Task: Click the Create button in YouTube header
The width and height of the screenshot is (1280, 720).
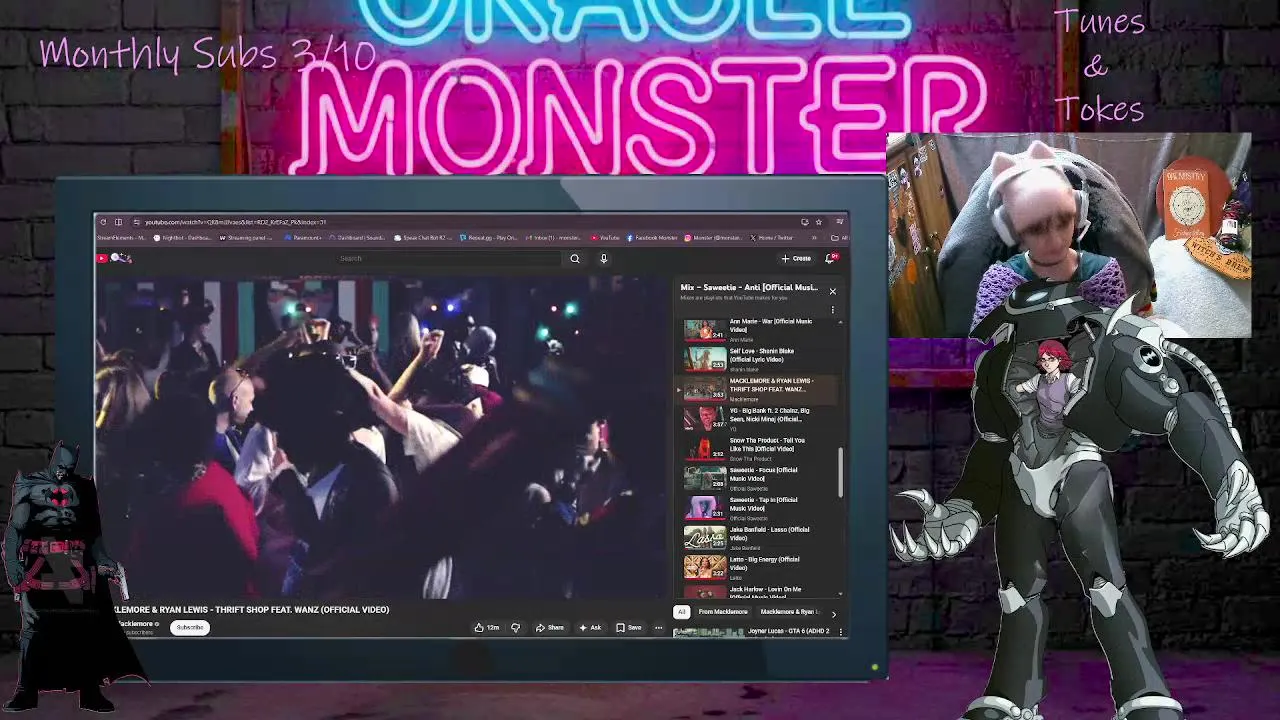Action: (797, 259)
